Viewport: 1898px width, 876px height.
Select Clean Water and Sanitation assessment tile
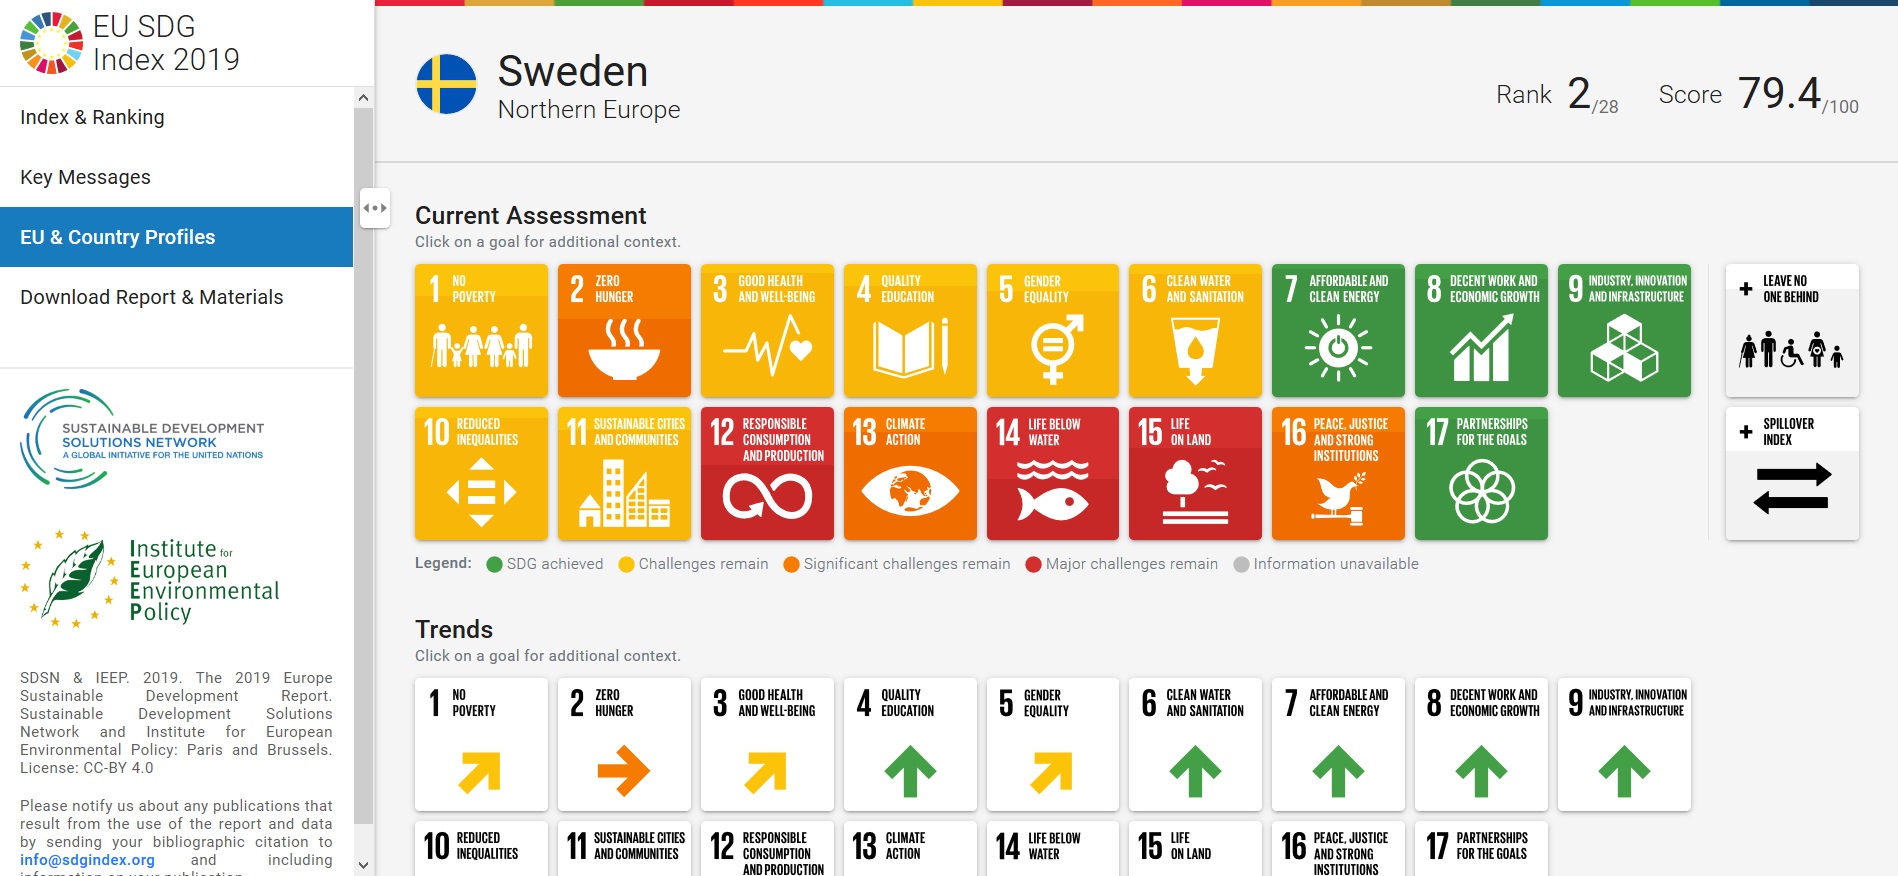1195,331
